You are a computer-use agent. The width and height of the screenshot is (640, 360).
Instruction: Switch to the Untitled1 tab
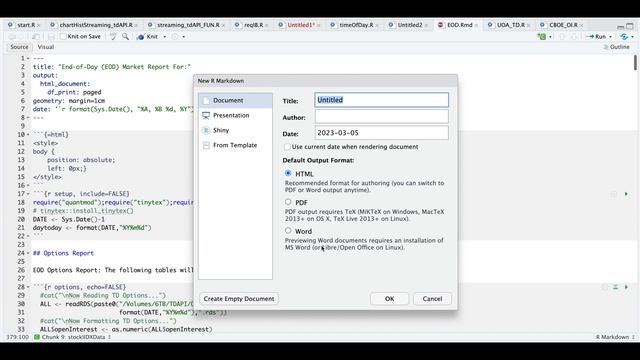pyautogui.click(x=301, y=25)
